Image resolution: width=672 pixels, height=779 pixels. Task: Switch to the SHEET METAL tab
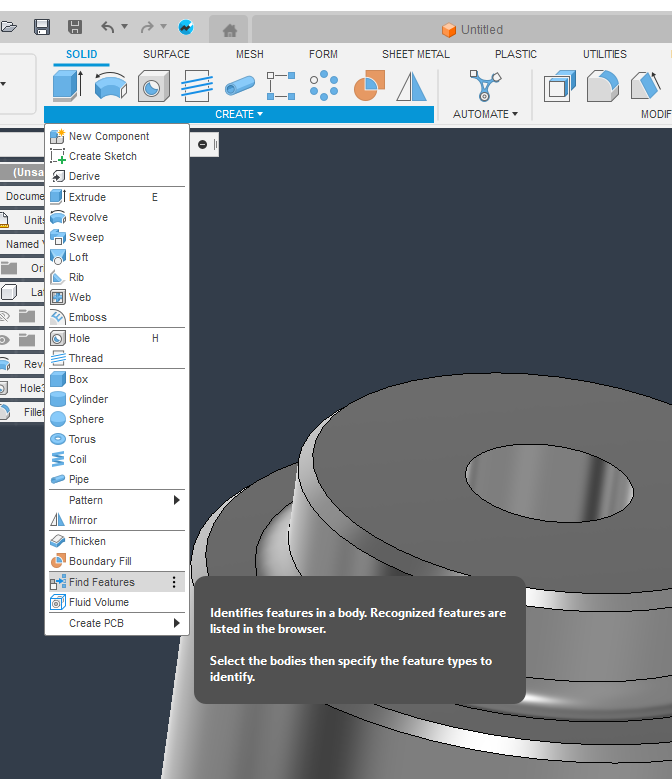click(x=416, y=54)
